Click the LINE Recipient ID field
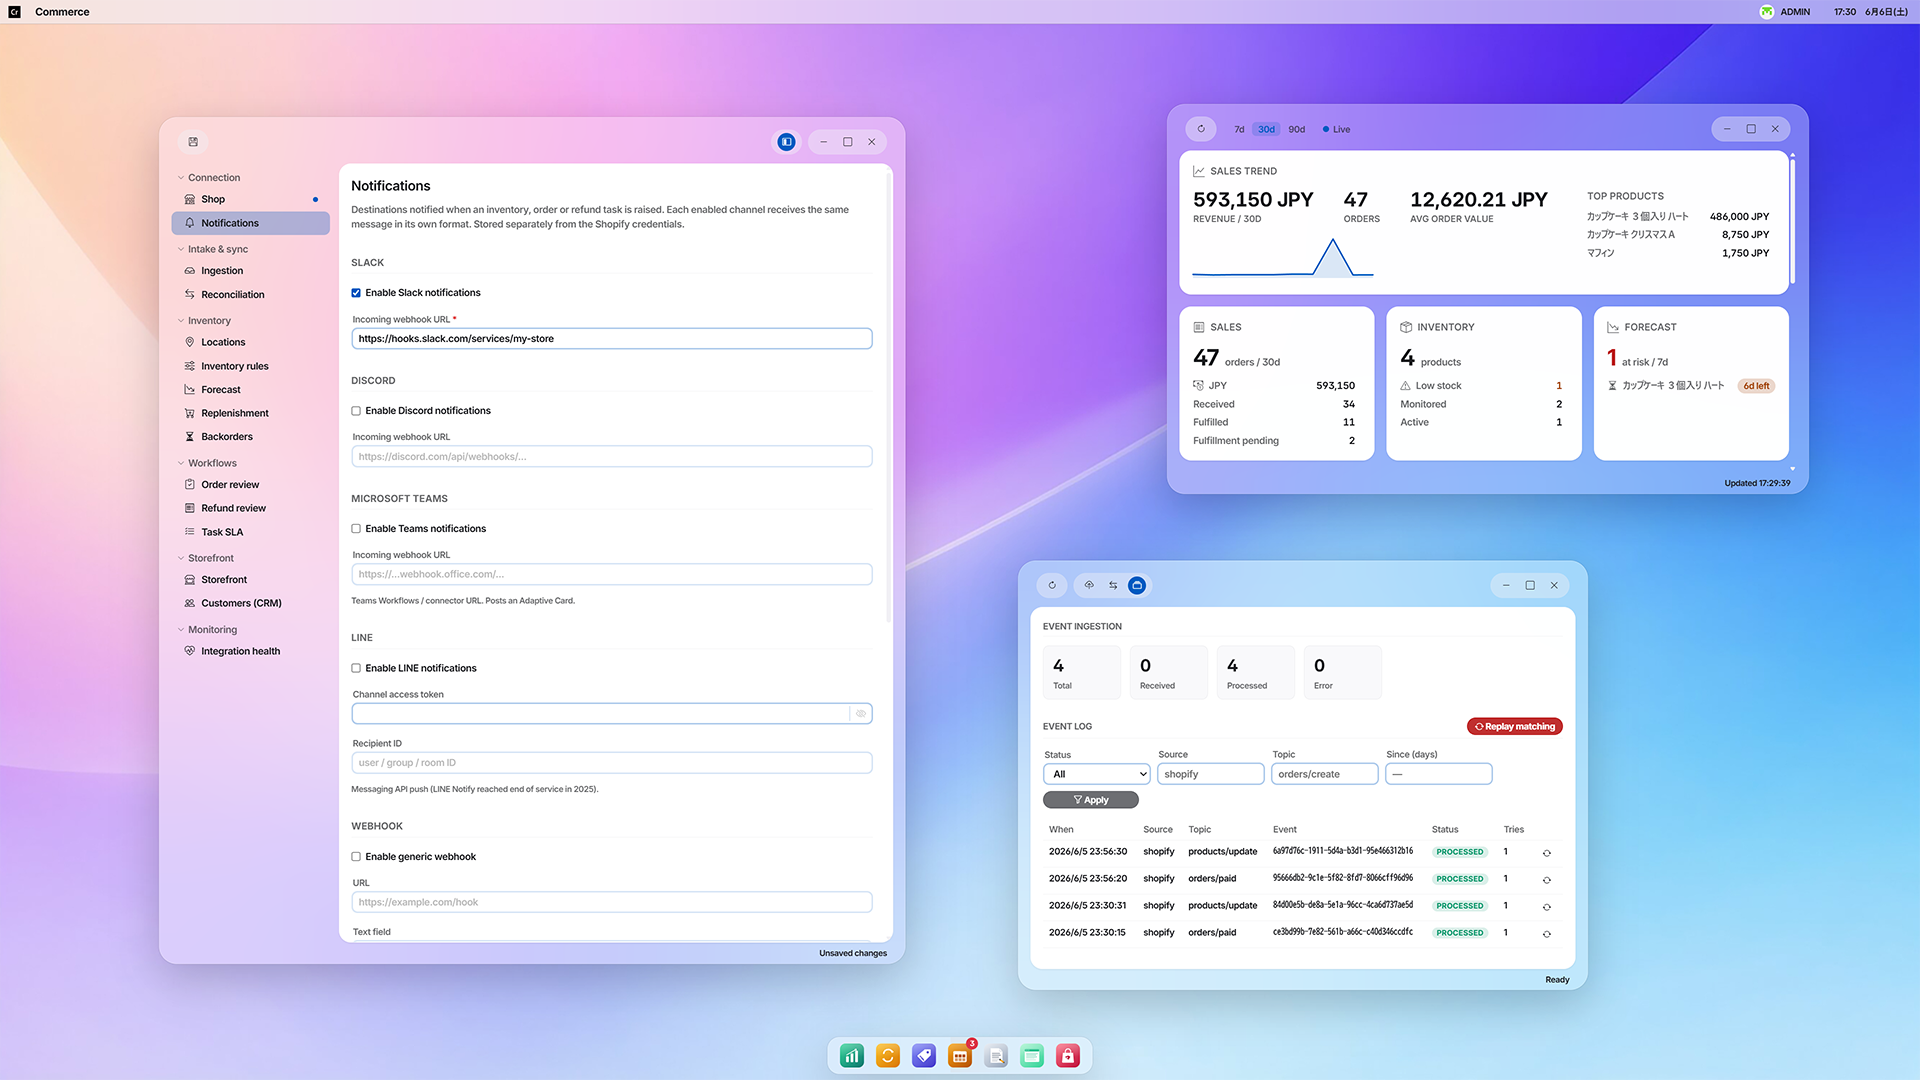The height and width of the screenshot is (1080, 1920). tap(612, 763)
